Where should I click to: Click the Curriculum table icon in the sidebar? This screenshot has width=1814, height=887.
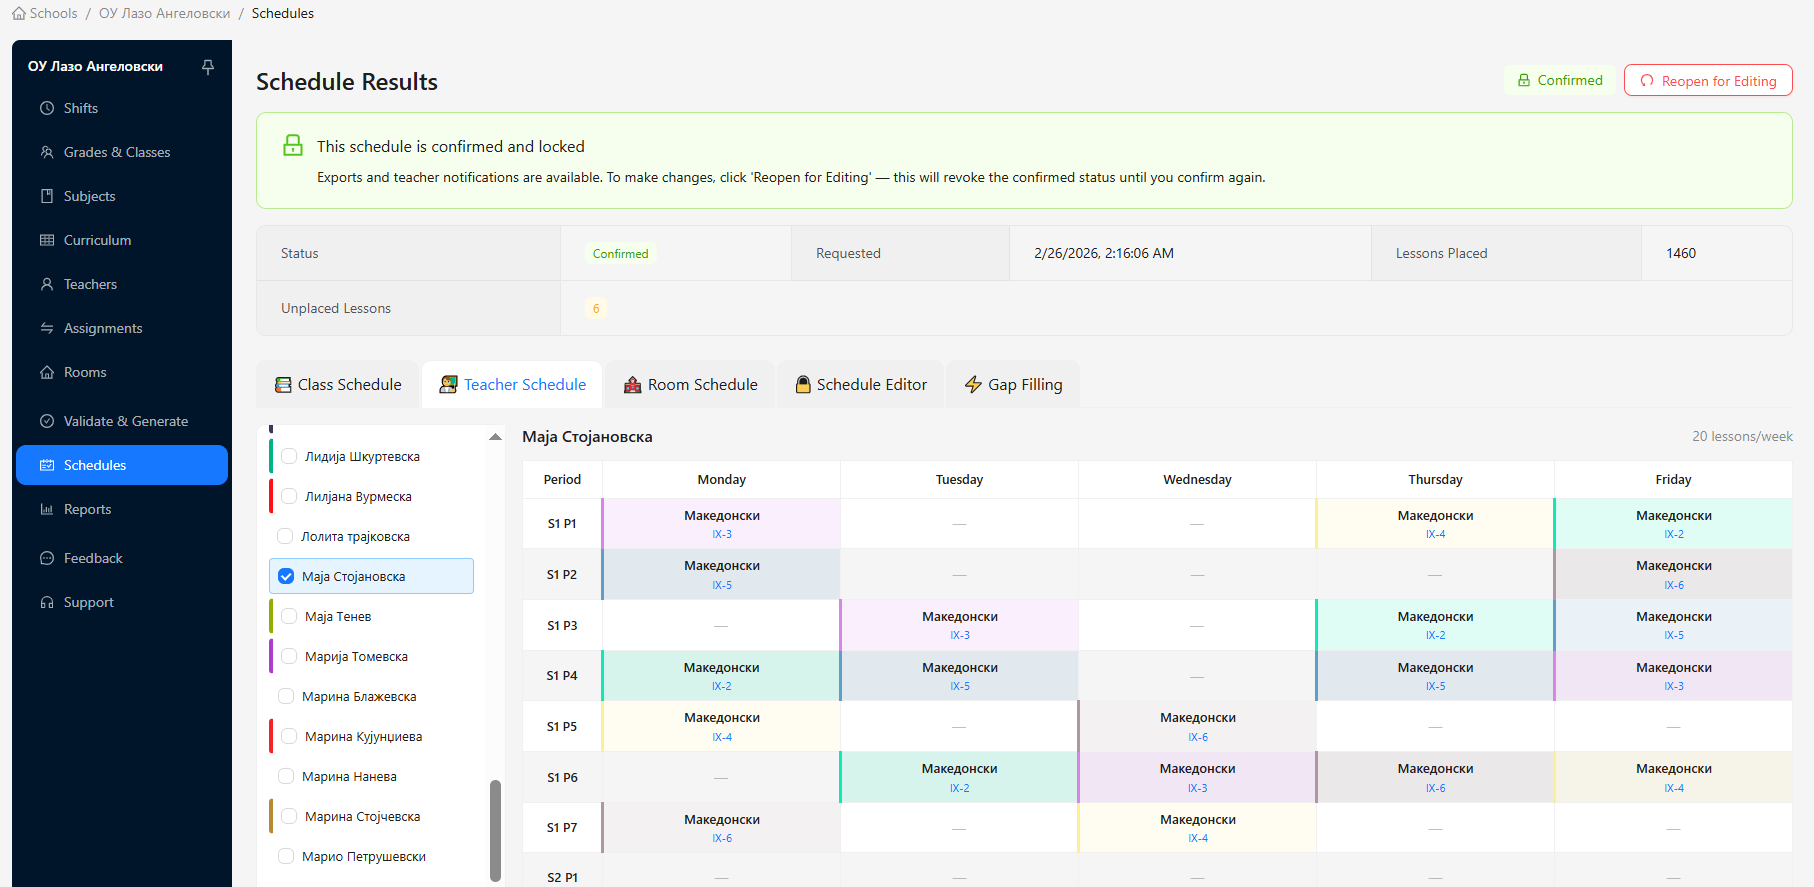pyautogui.click(x=47, y=240)
